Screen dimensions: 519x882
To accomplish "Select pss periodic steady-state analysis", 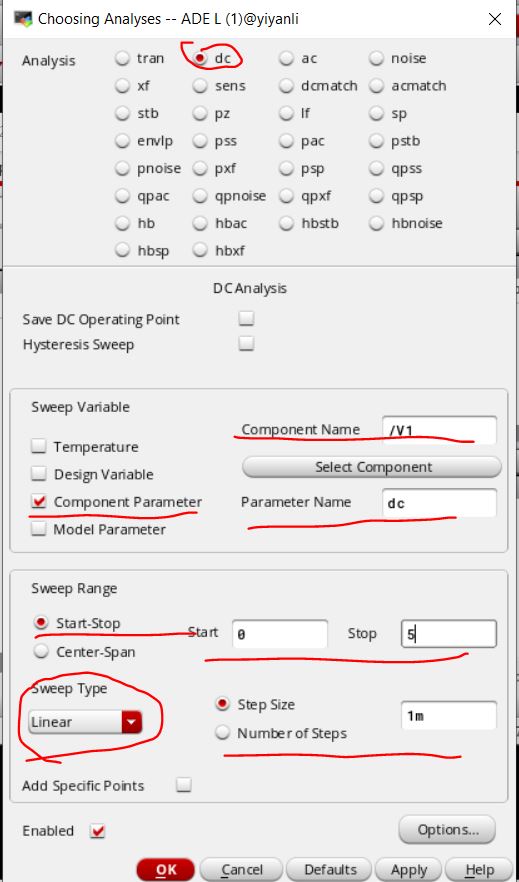I will tap(200, 141).
